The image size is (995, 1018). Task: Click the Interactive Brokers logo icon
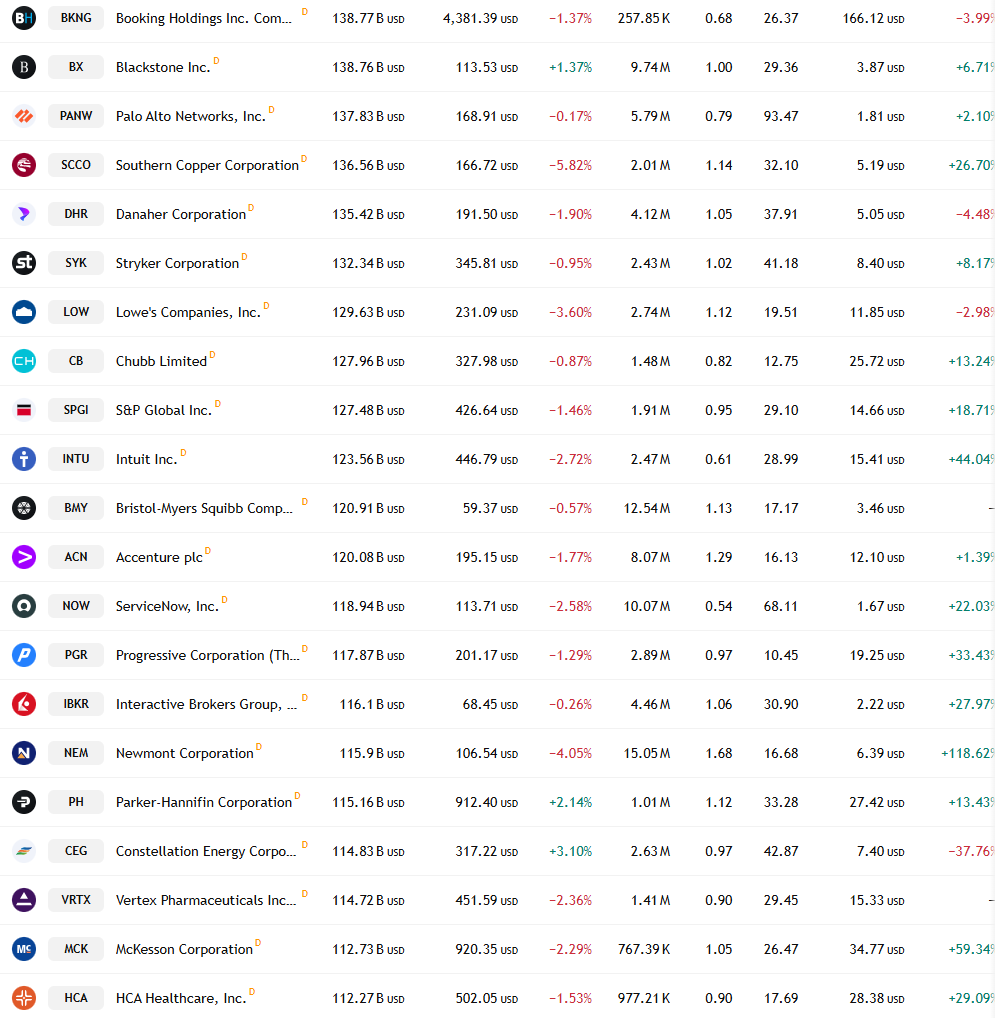click(24, 704)
